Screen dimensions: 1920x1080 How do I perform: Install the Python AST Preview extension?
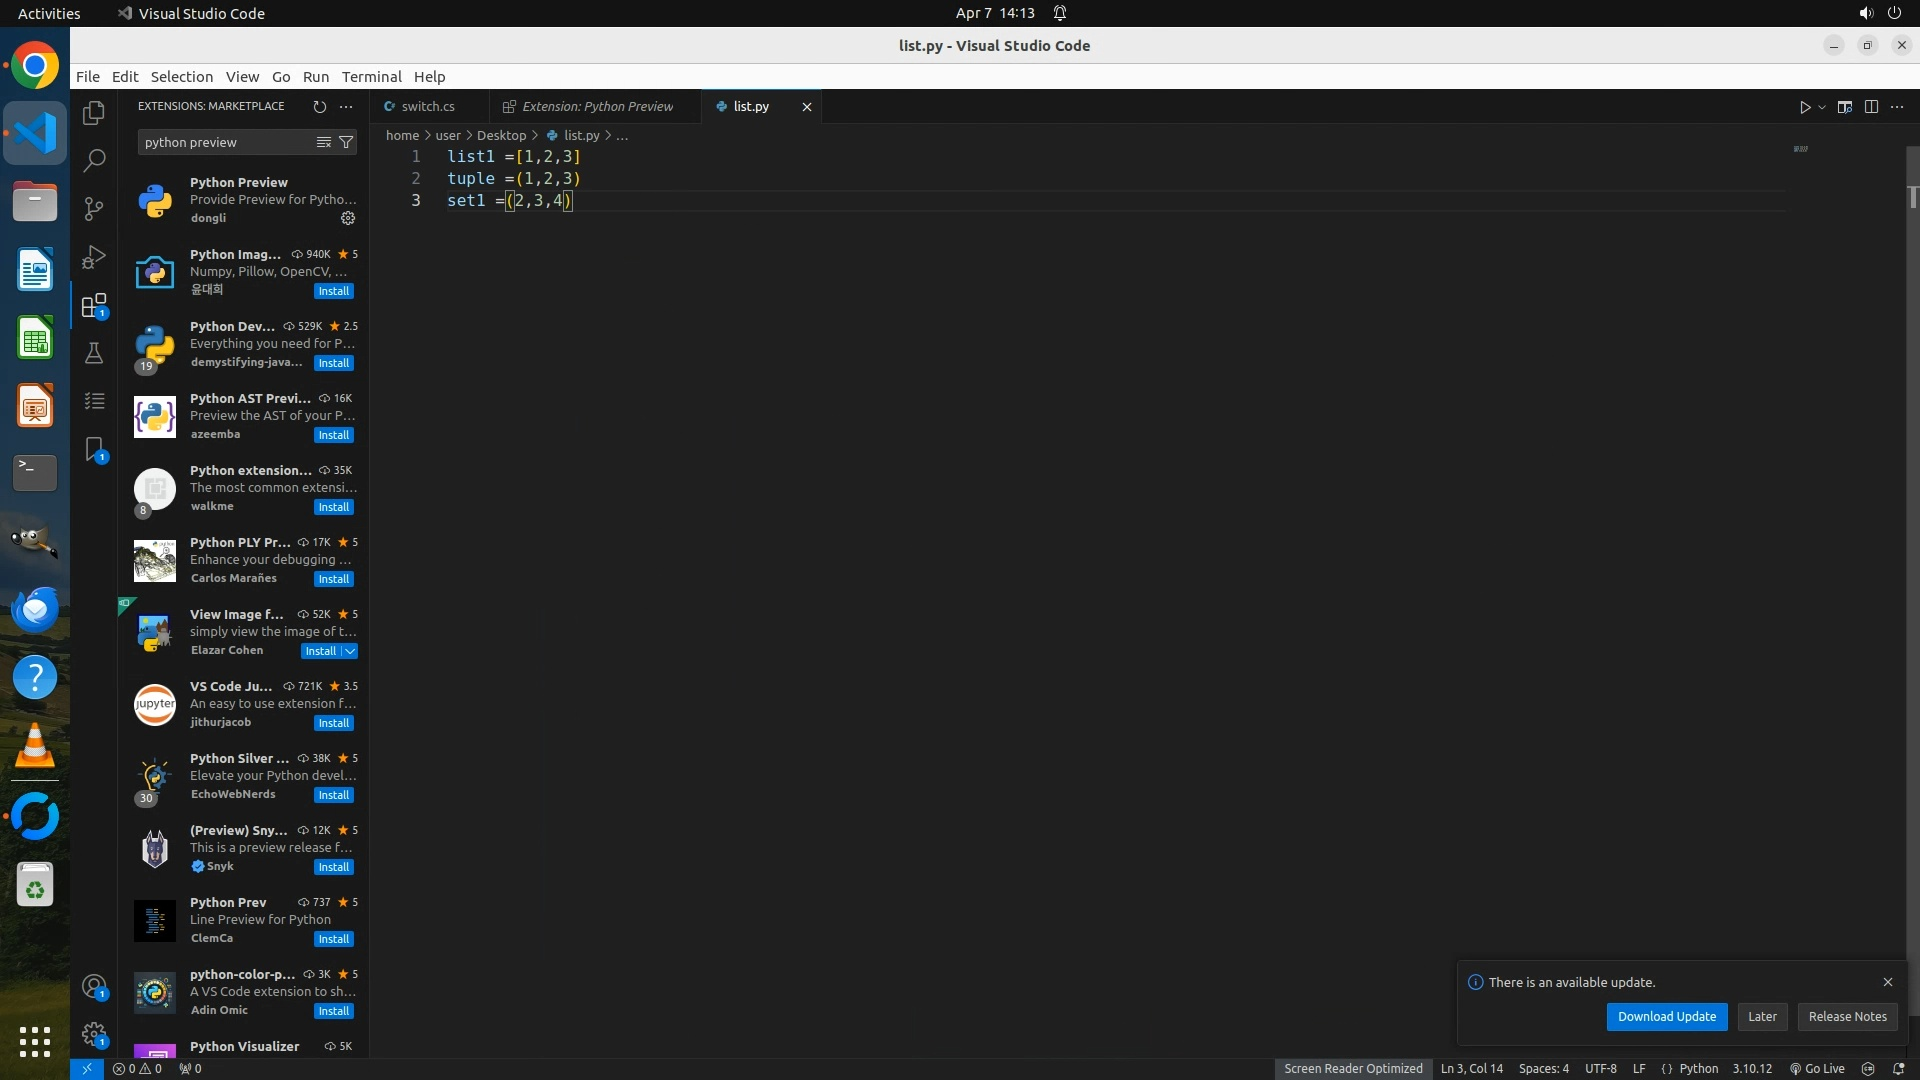point(333,435)
